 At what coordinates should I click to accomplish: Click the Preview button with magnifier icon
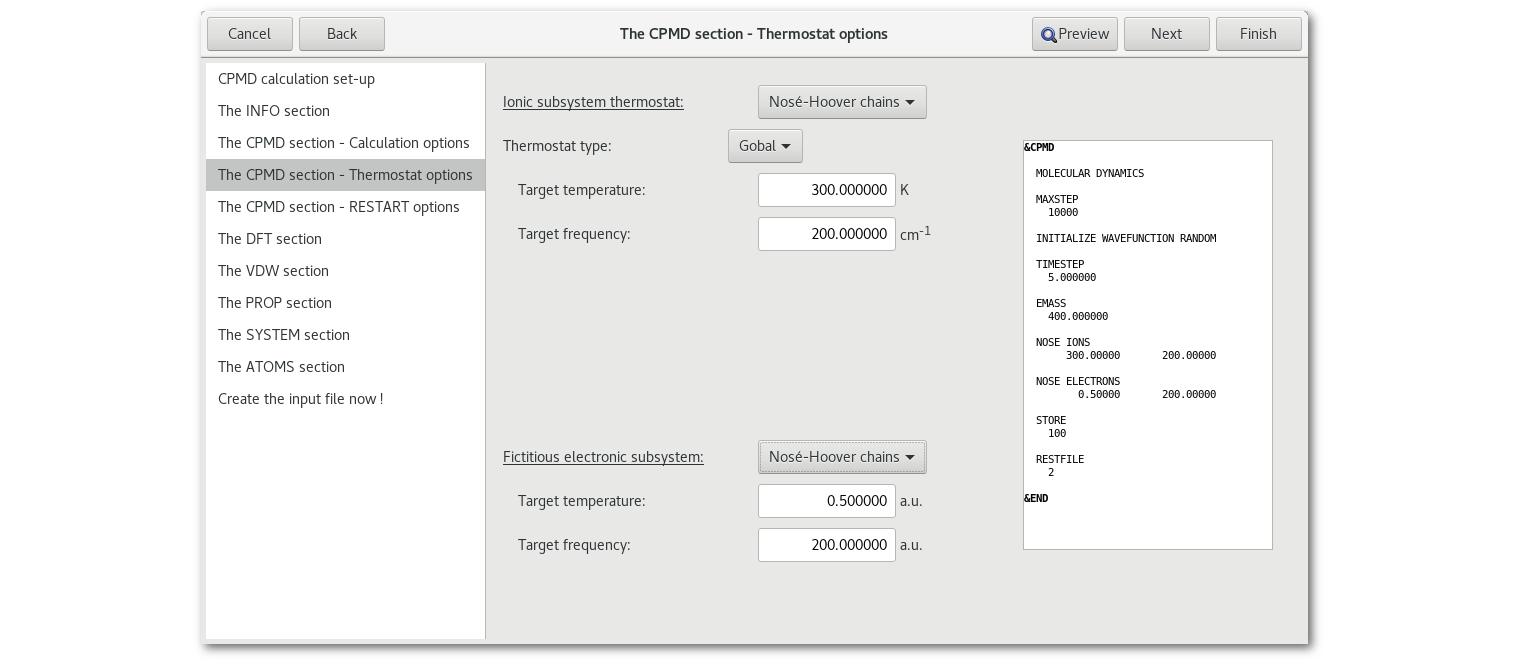pos(1074,34)
